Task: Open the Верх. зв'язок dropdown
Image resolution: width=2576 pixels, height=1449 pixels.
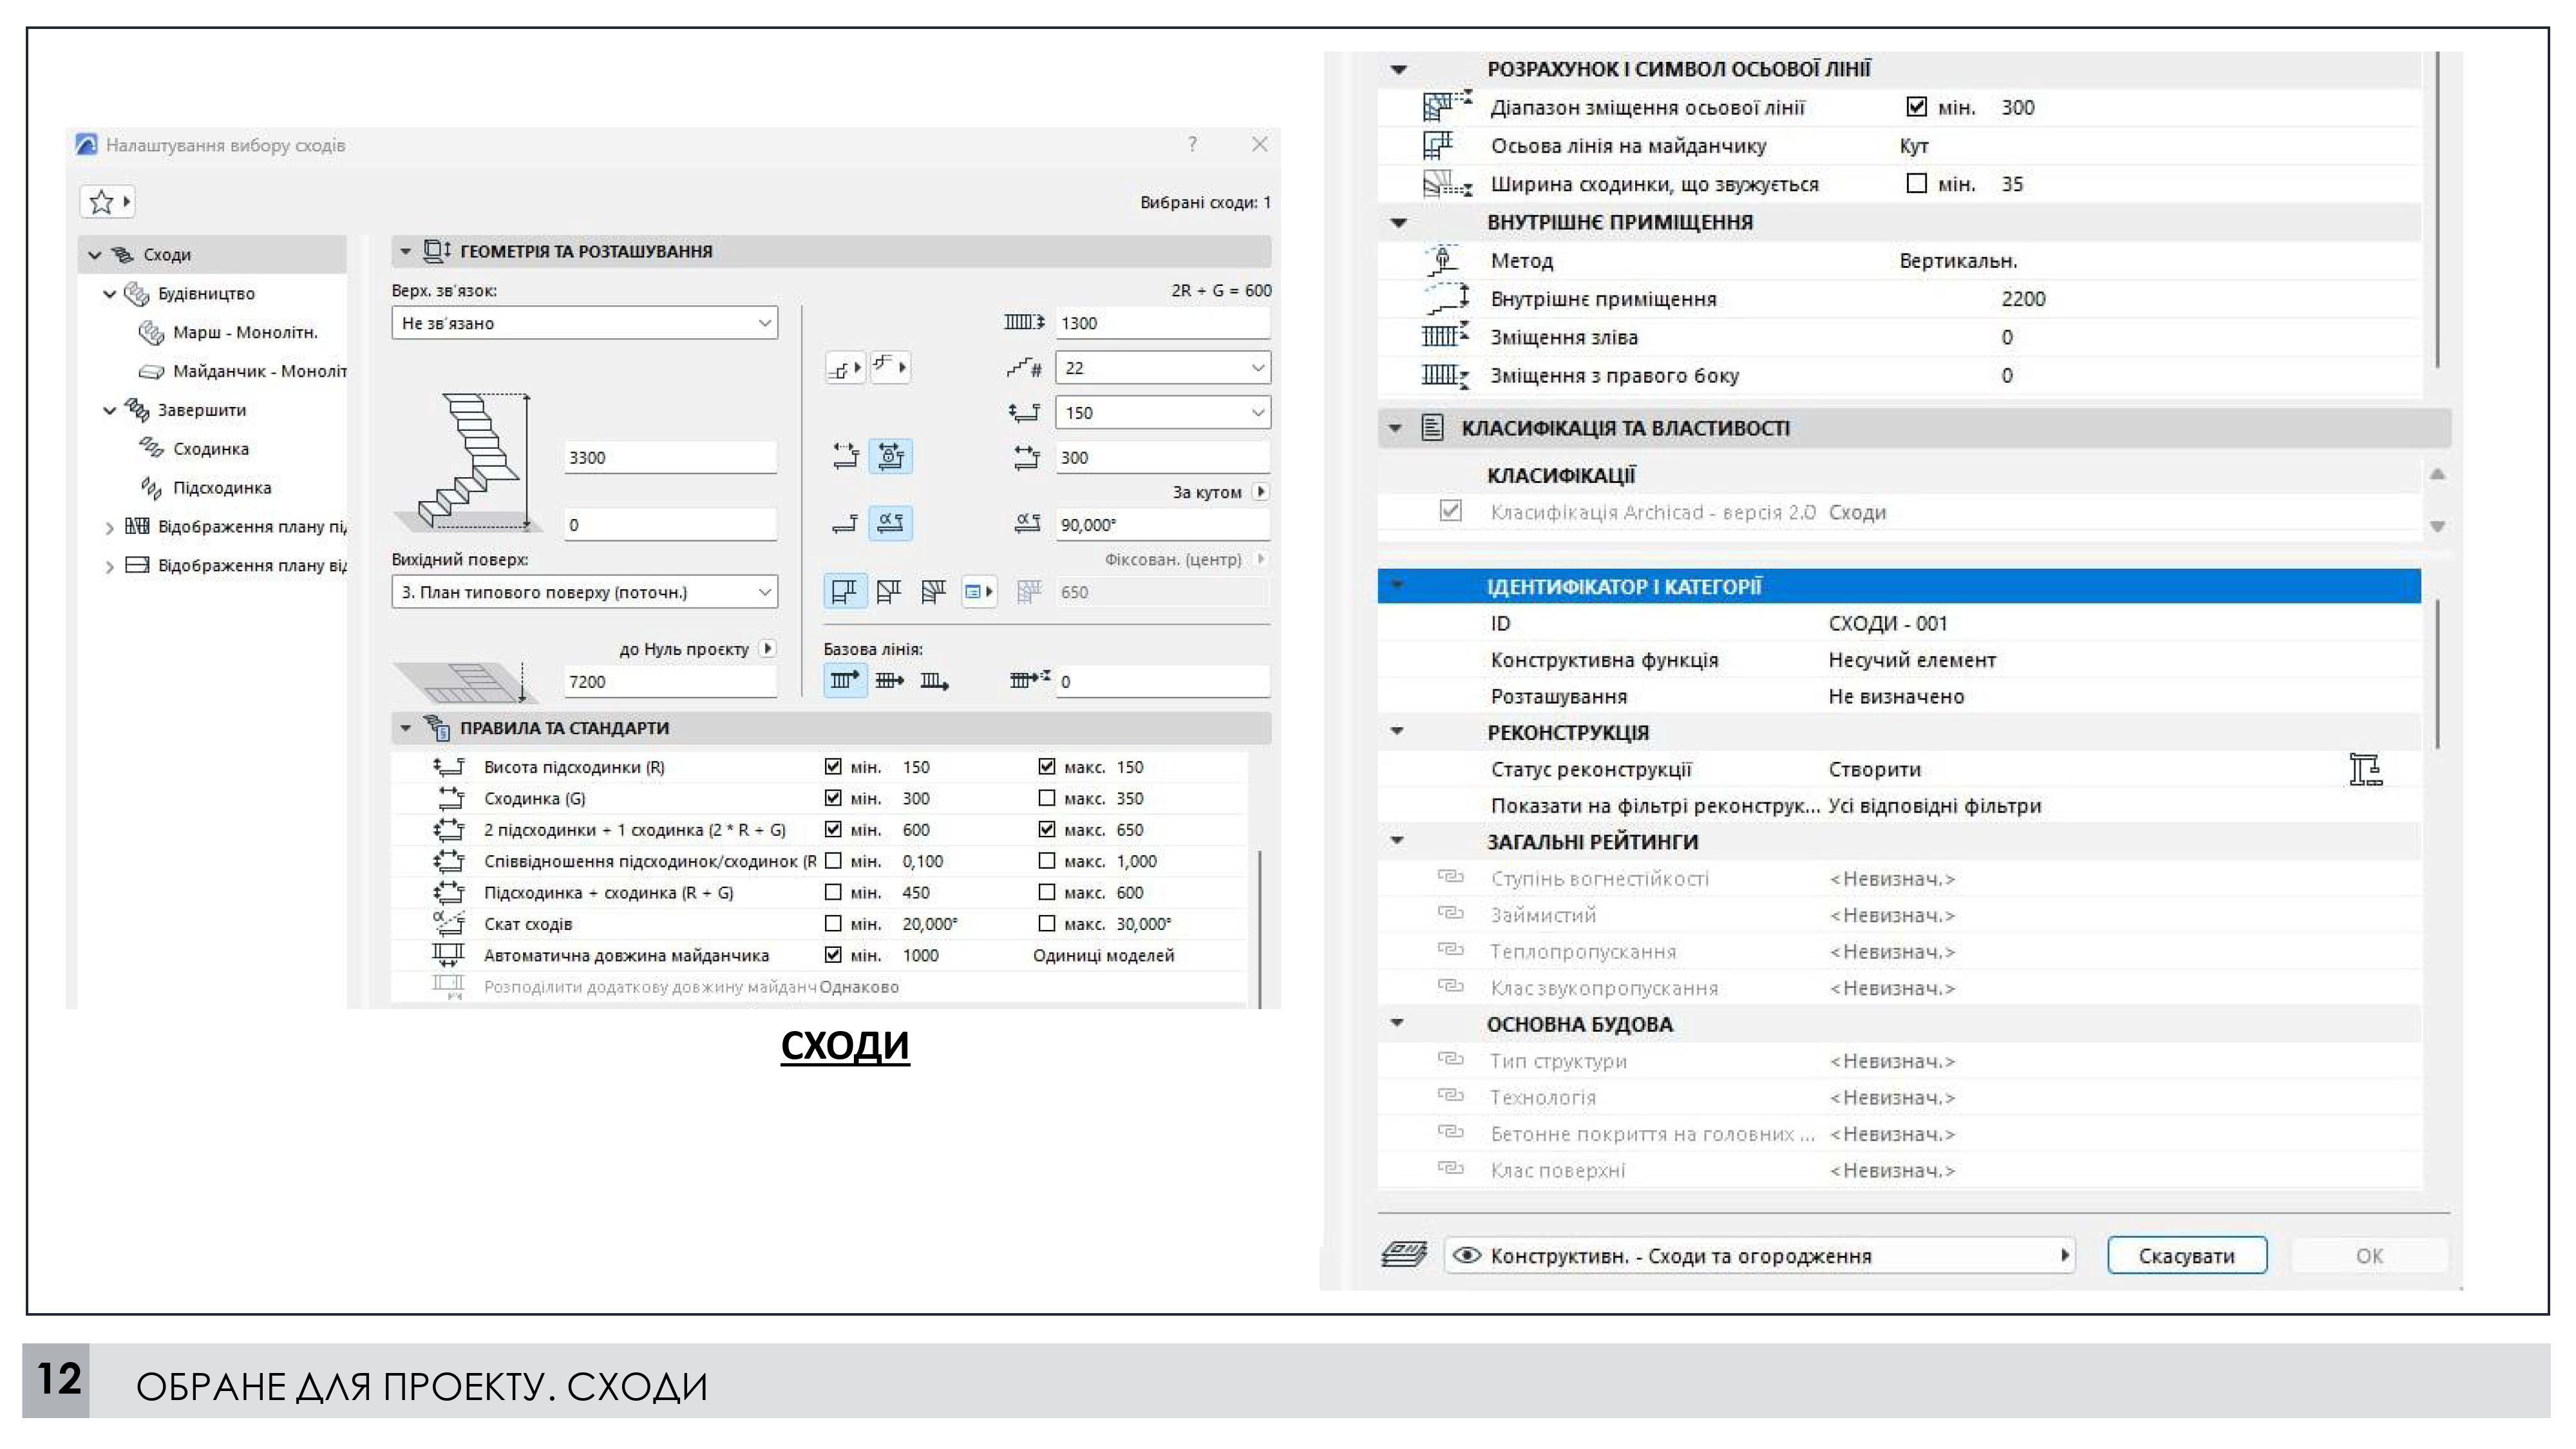Action: [584, 323]
